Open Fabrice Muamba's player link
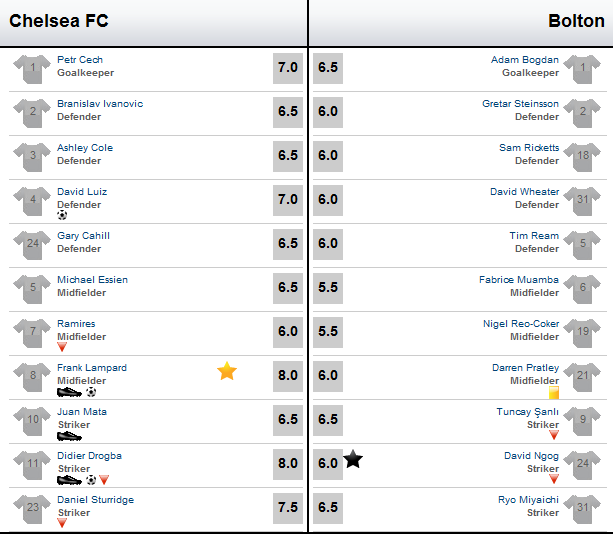613x534 pixels. pyautogui.click(x=519, y=280)
